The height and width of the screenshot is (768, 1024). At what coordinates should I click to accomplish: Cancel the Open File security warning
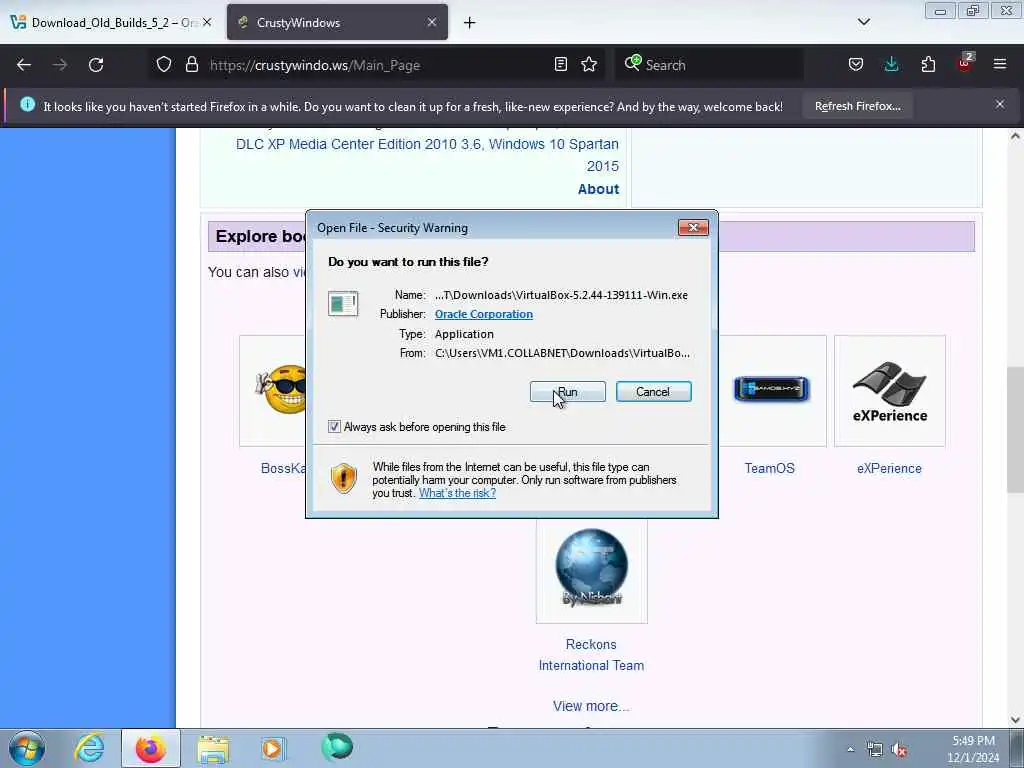[x=653, y=392]
